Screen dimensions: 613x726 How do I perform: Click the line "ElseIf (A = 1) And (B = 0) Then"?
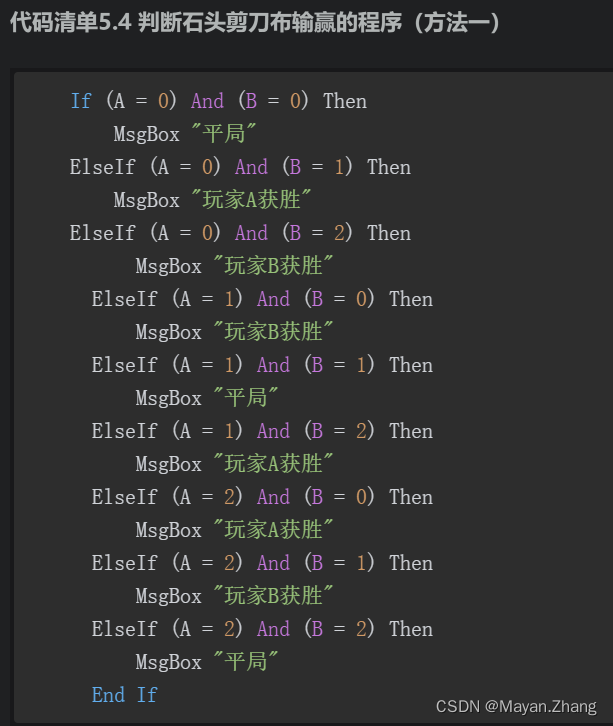pyautogui.click(x=262, y=299)
